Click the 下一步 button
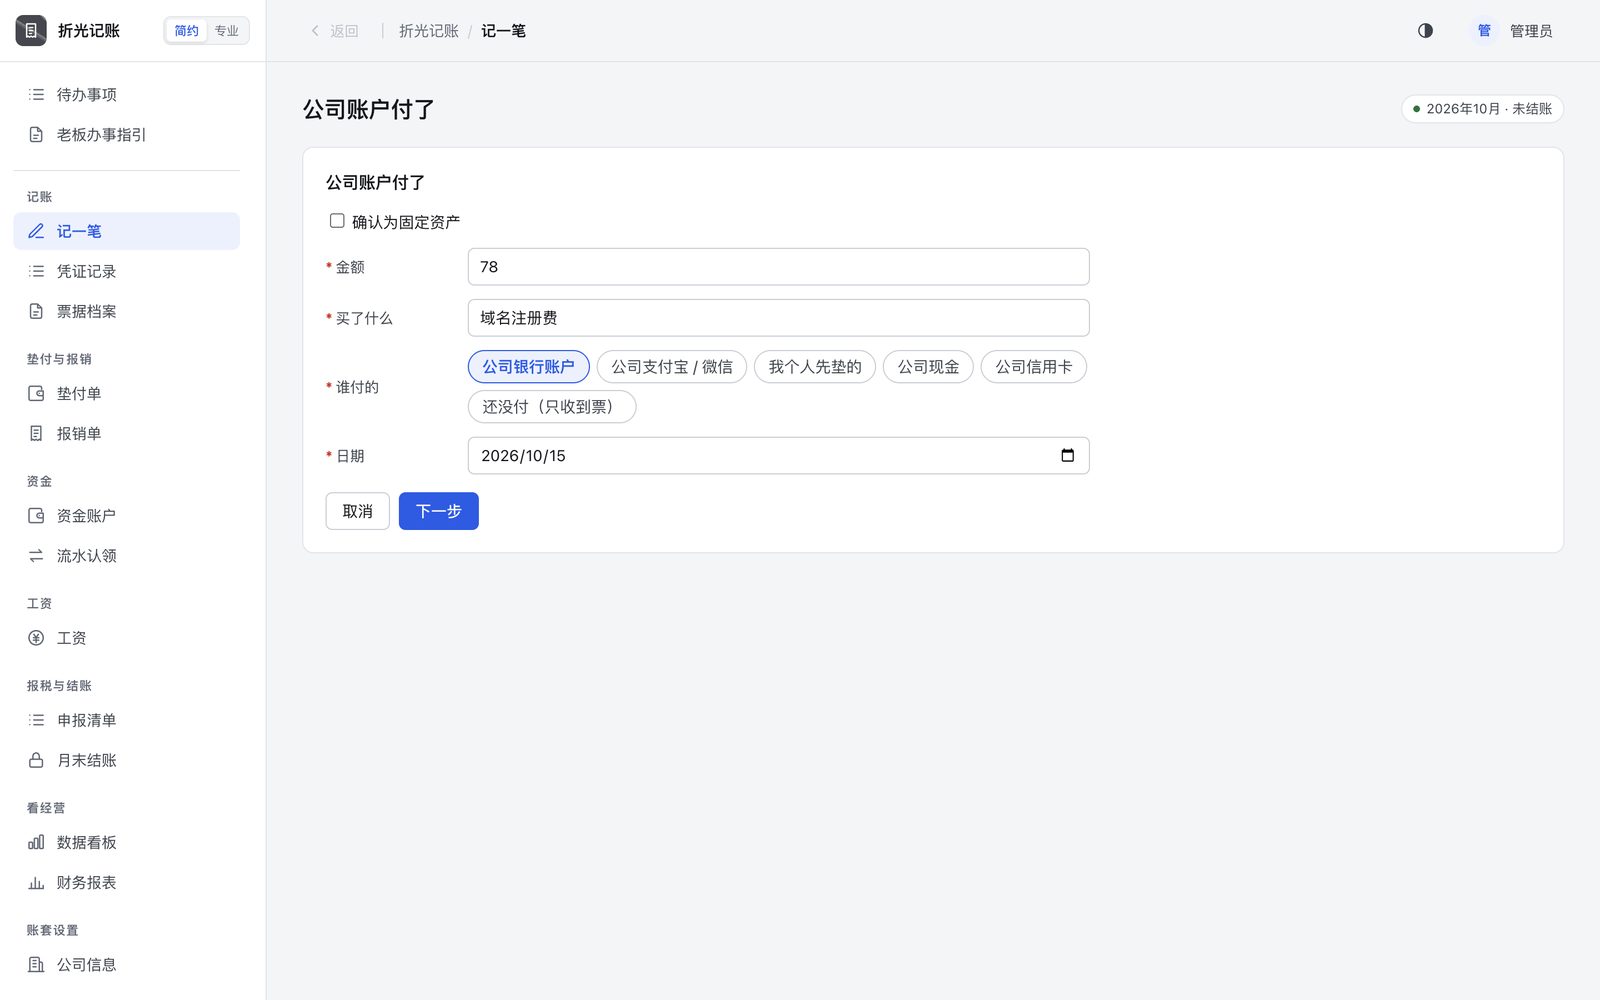Image resolution: width=1600 pixels, height=1000 pixels. click(439, 511)
